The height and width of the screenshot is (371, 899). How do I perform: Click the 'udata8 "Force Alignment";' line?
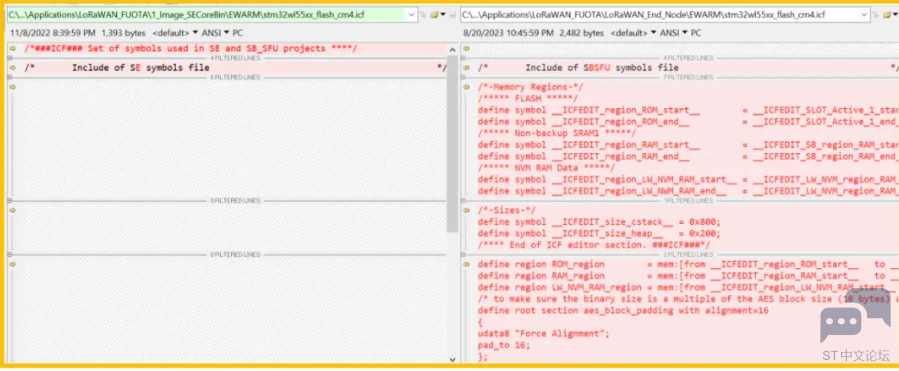tap(544, 333)
